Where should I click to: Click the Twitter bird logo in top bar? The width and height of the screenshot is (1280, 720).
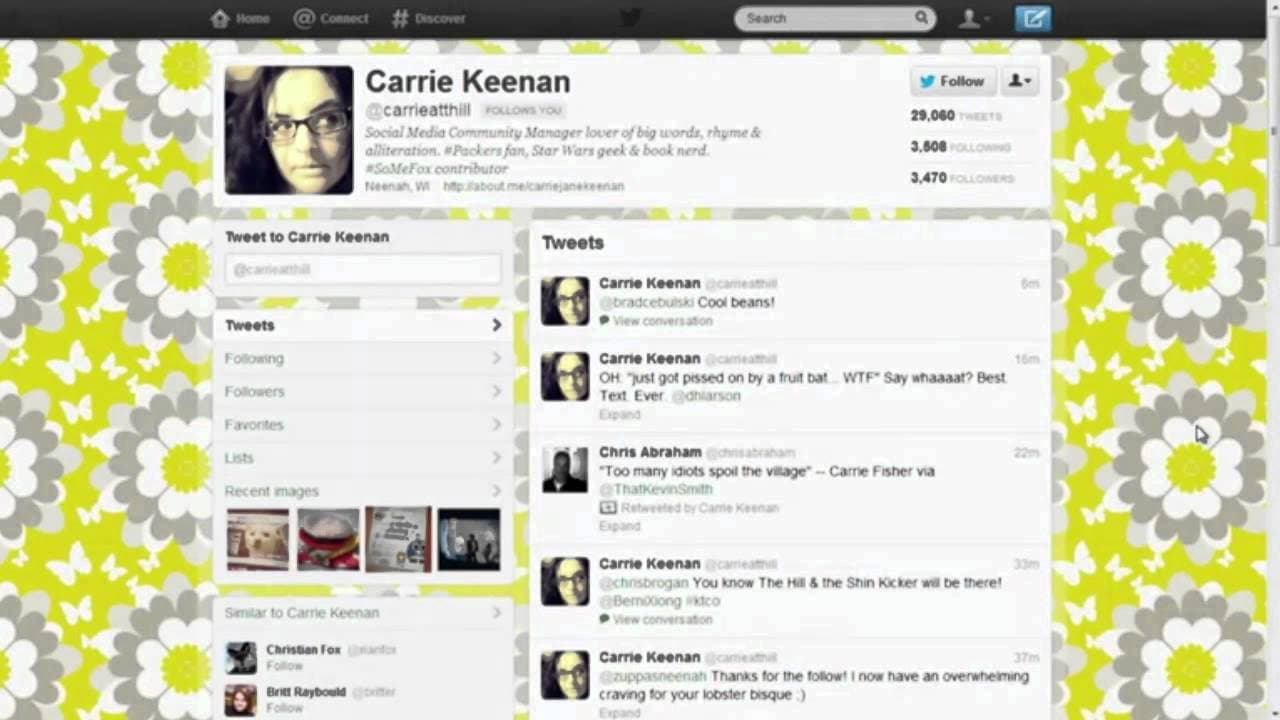point(630,18)
